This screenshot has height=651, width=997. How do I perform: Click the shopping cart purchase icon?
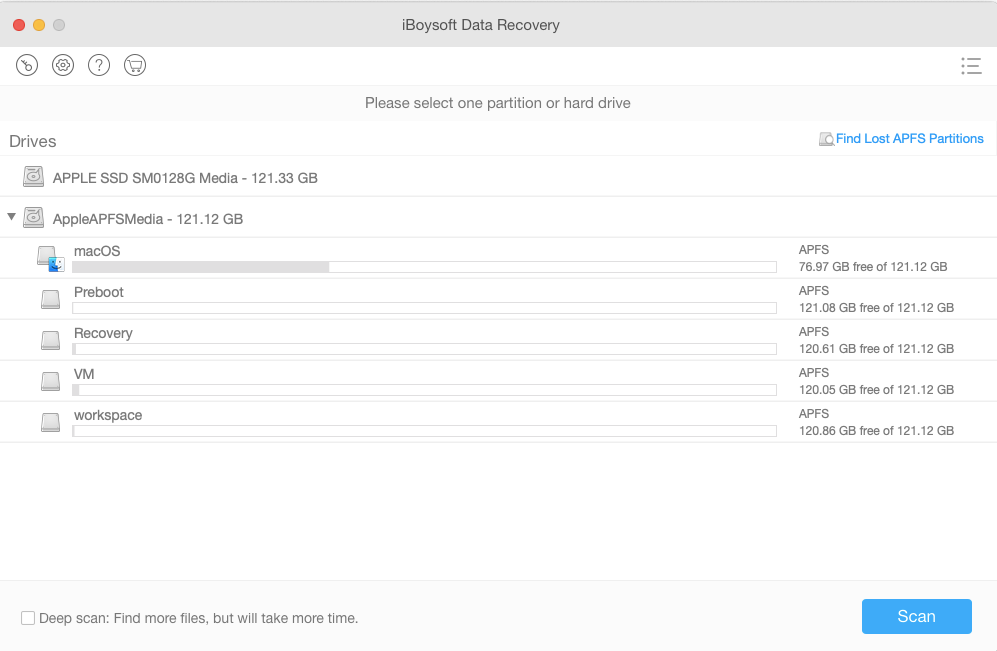(135, 65)
